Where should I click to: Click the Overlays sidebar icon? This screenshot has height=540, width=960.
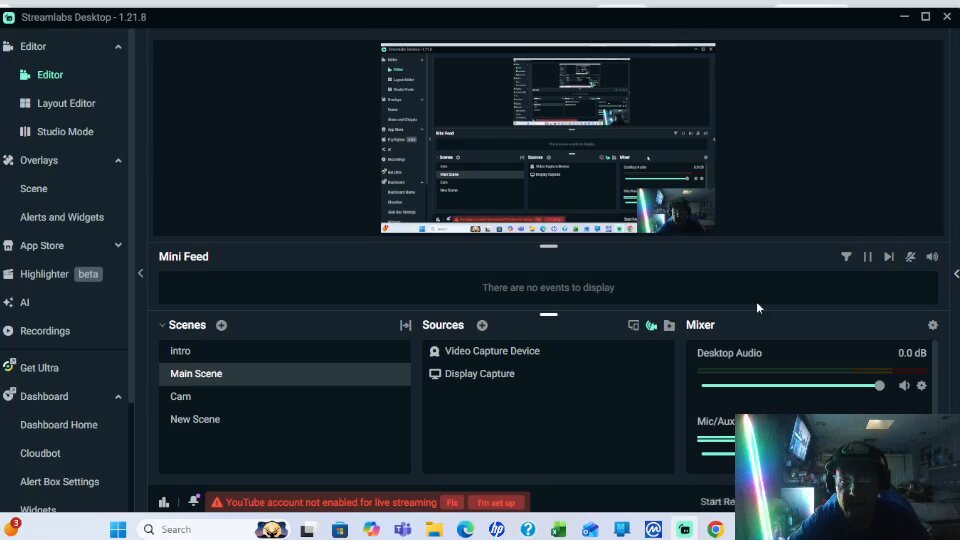point(8,160)
